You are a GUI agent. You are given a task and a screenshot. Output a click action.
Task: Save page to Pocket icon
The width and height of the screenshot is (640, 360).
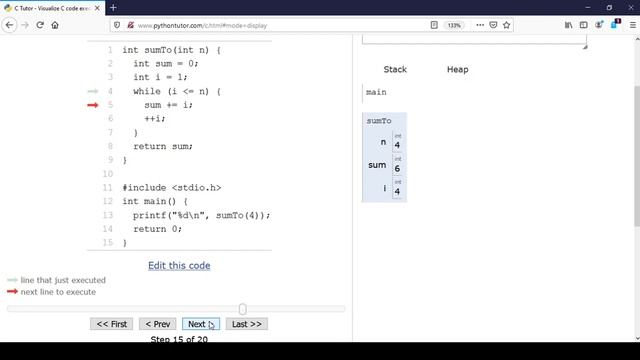[493, 25]
